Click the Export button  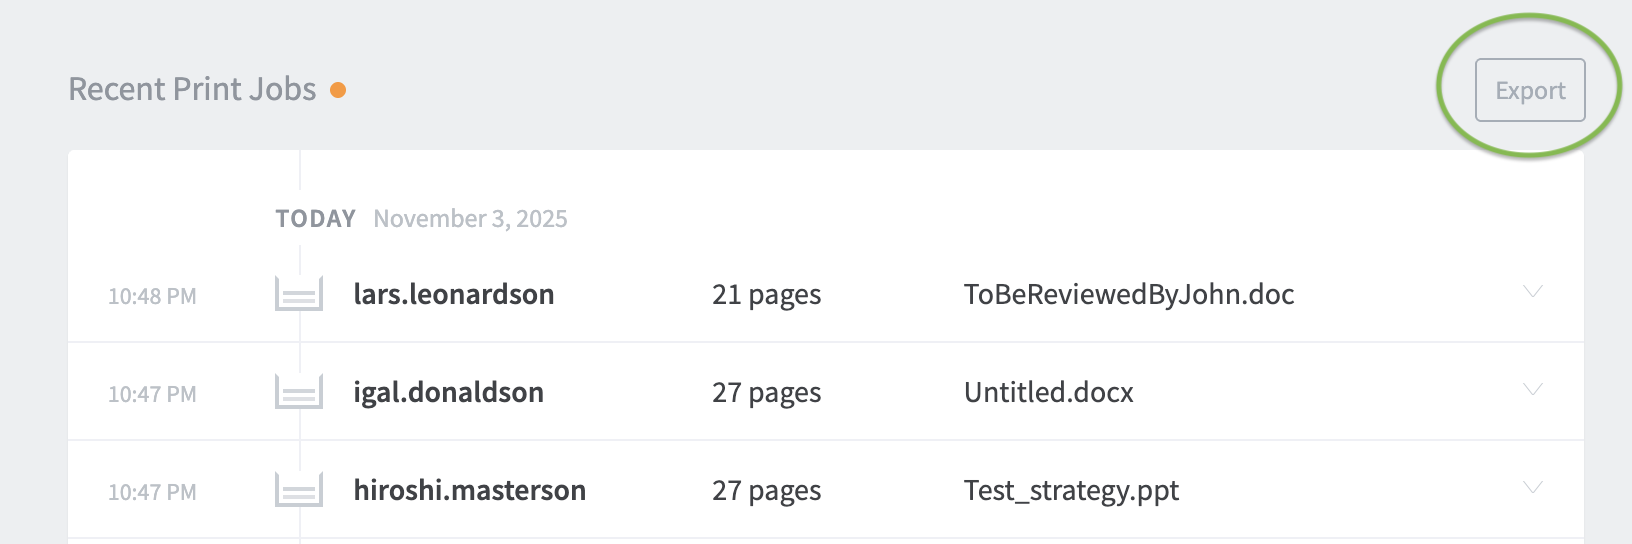pos(1530,90)
